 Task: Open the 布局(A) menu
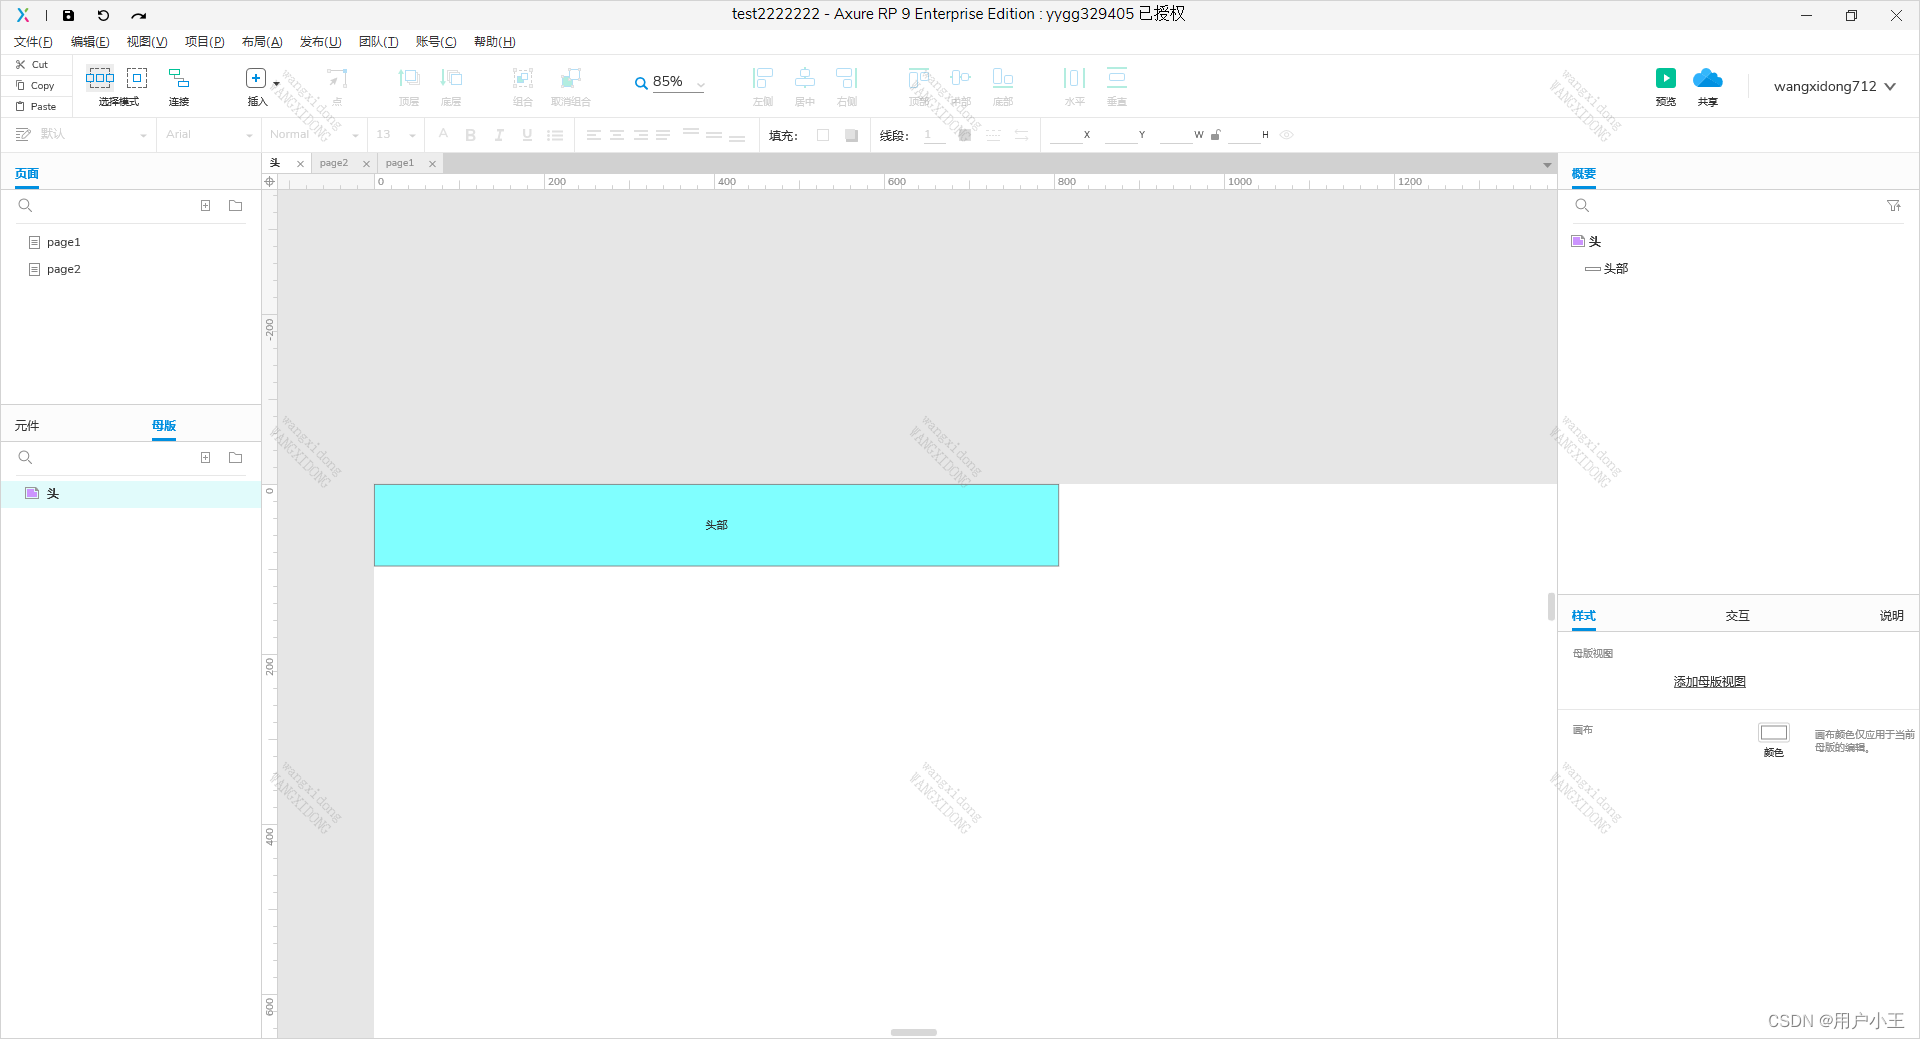tap(262, 42)
